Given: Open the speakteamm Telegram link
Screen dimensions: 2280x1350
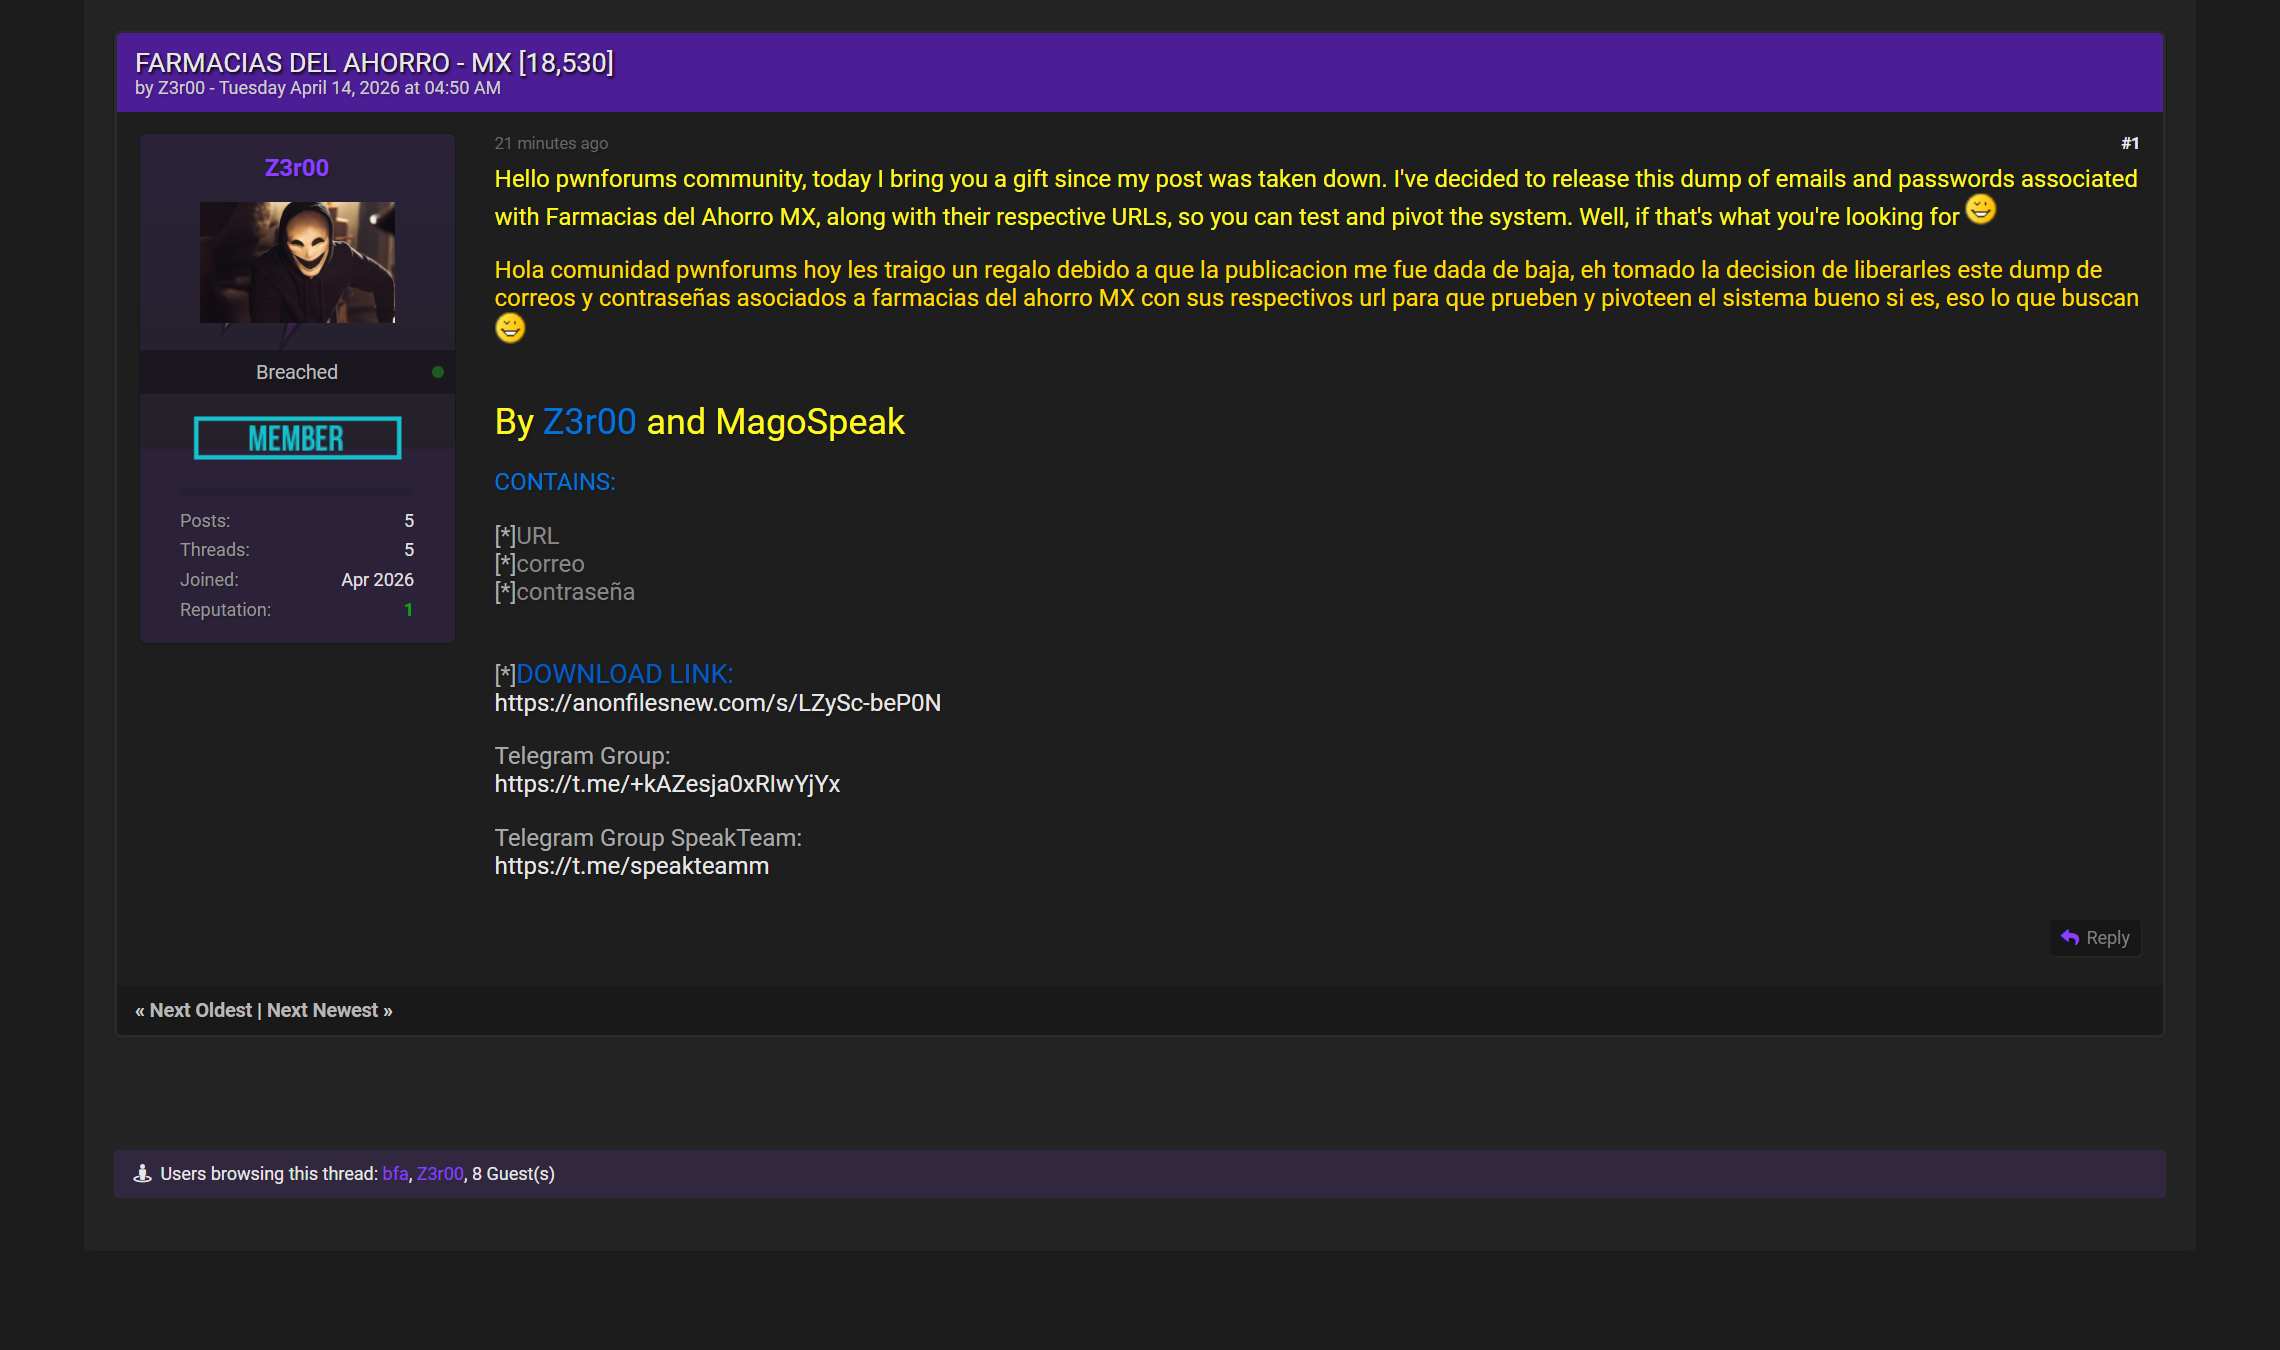Looking at the screenshot, I should click(x=631, y=866).
